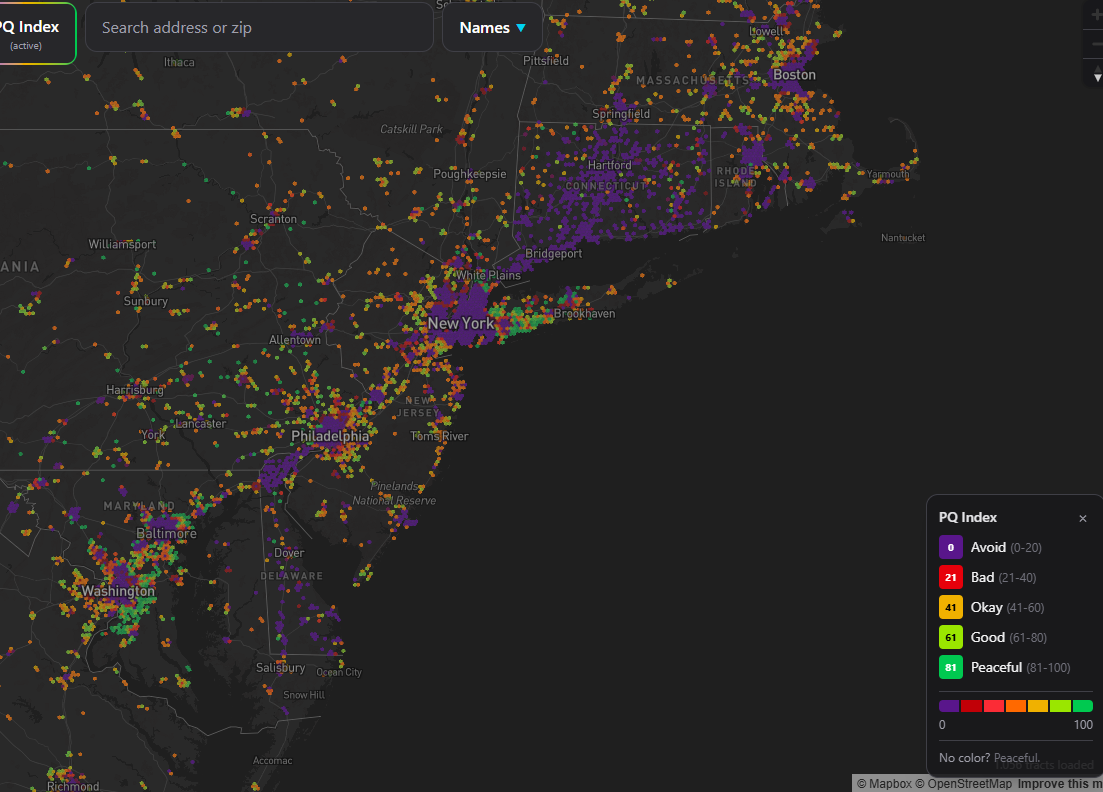Click the Salisbury map label

[281, 668]
